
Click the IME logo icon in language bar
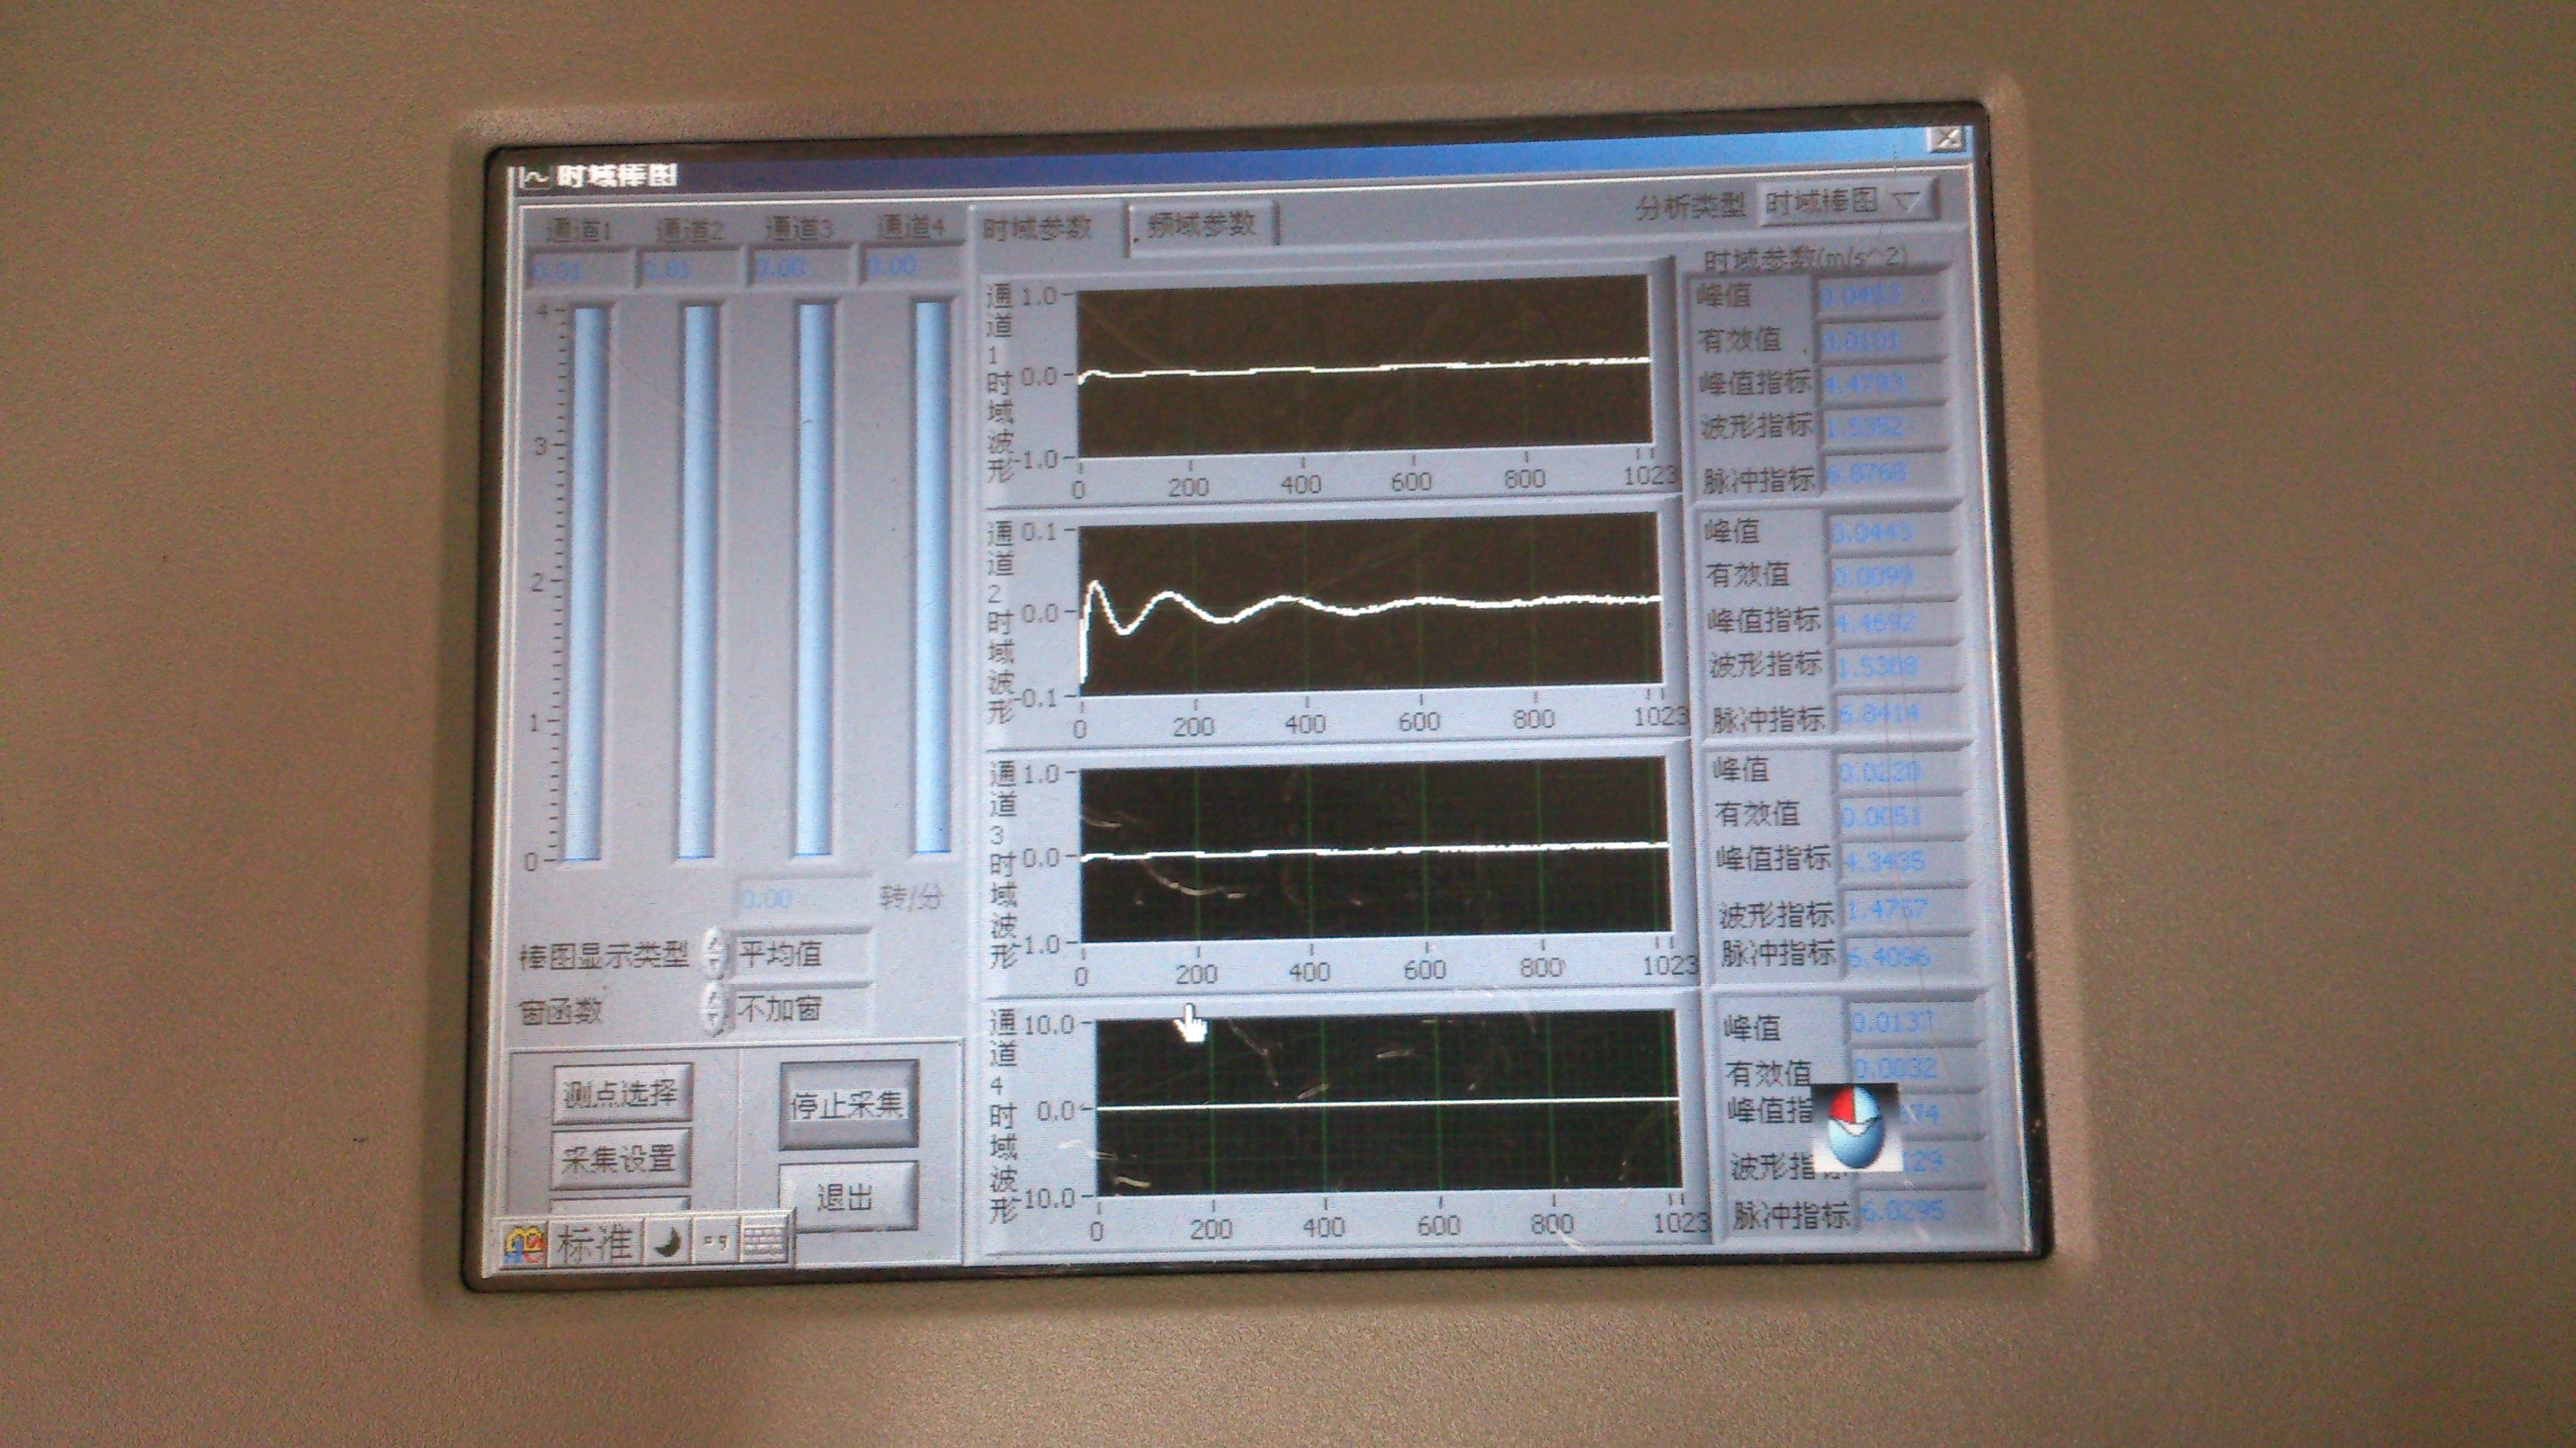tap(524, 1245)
